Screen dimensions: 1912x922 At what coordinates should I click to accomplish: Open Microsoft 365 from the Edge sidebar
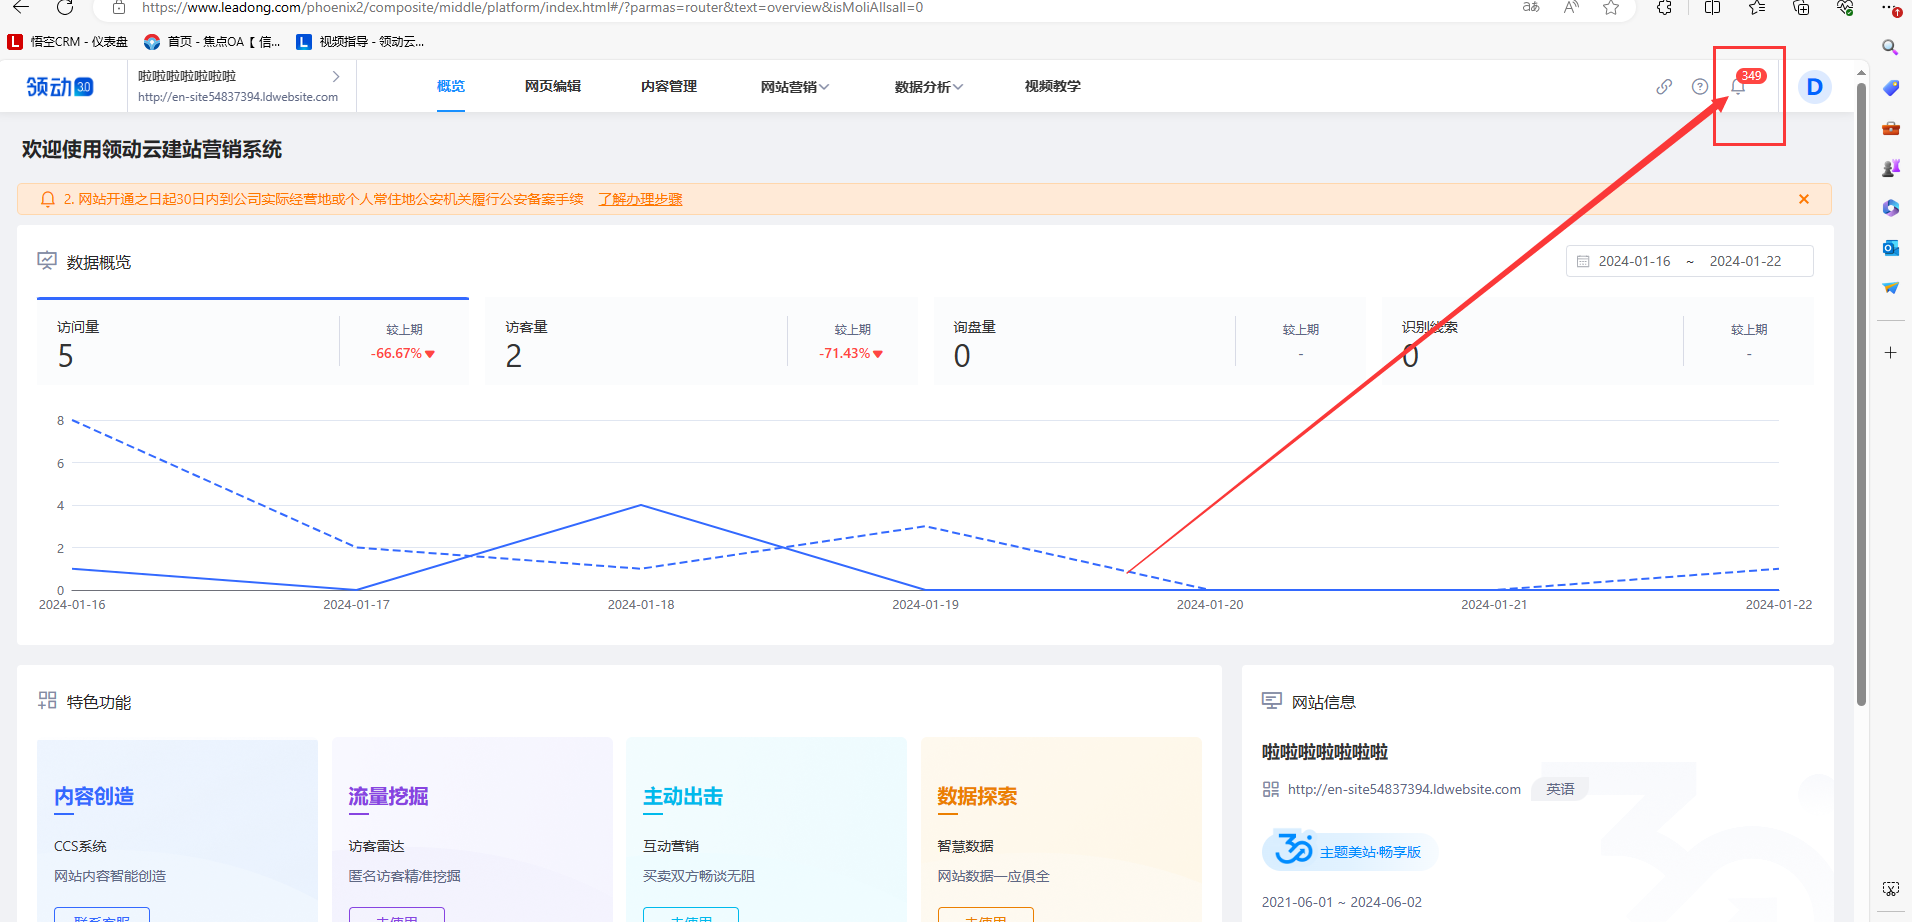click(1890, 208)
